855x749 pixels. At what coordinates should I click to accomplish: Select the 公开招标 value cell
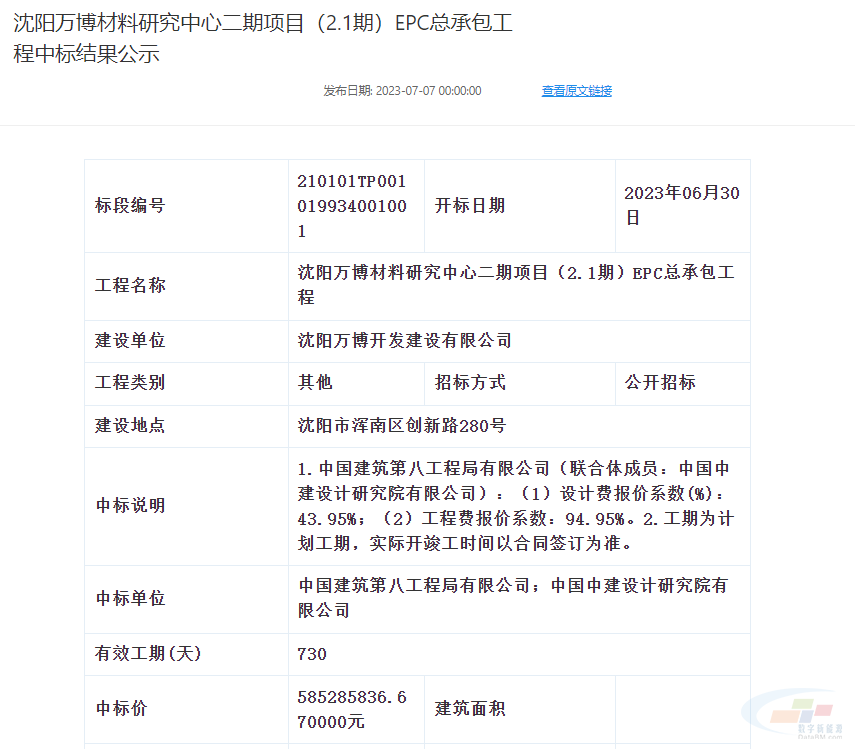coord(683,383)
